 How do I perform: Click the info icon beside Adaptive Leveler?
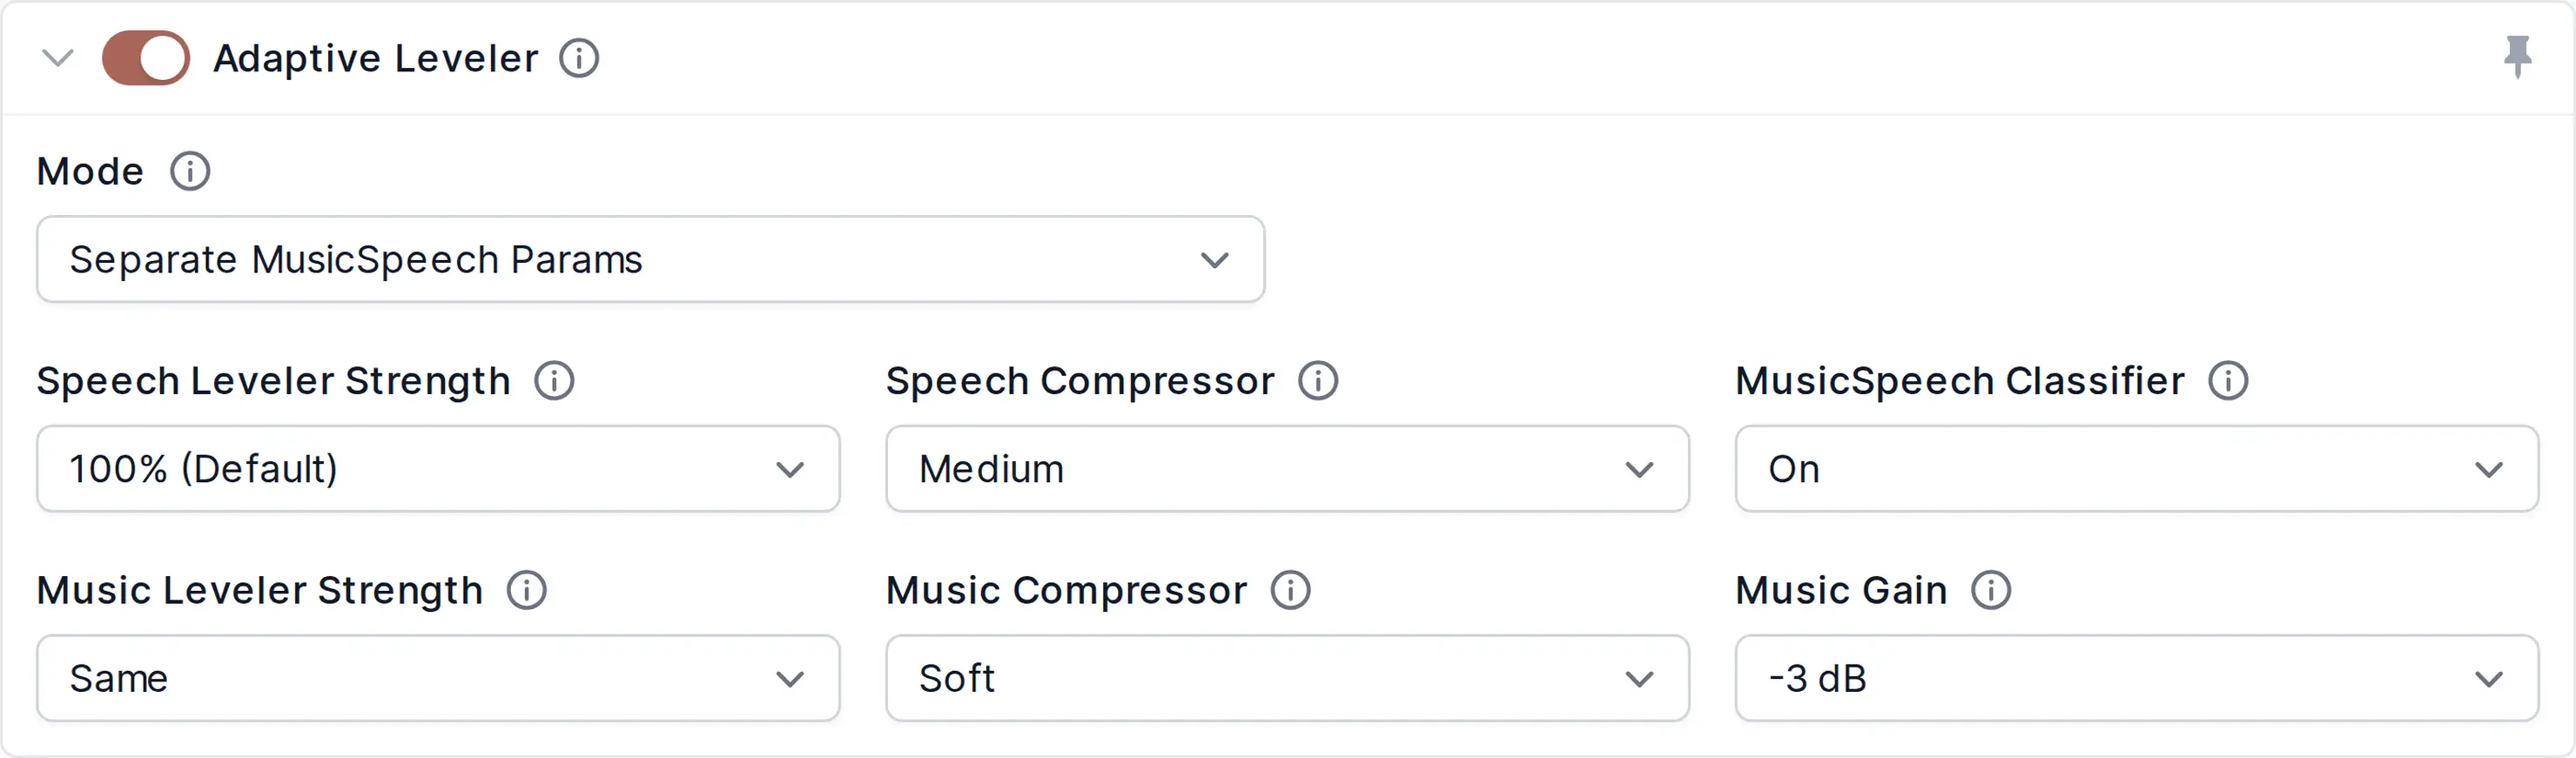579,58
